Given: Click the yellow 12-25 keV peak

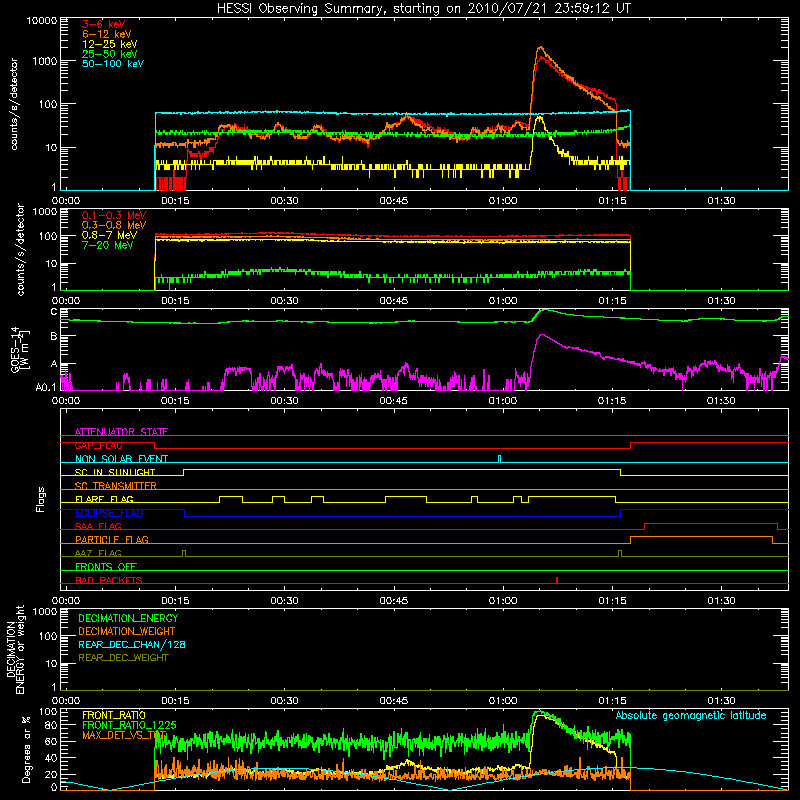Looking at the screenshot, I should coord(539,118).
